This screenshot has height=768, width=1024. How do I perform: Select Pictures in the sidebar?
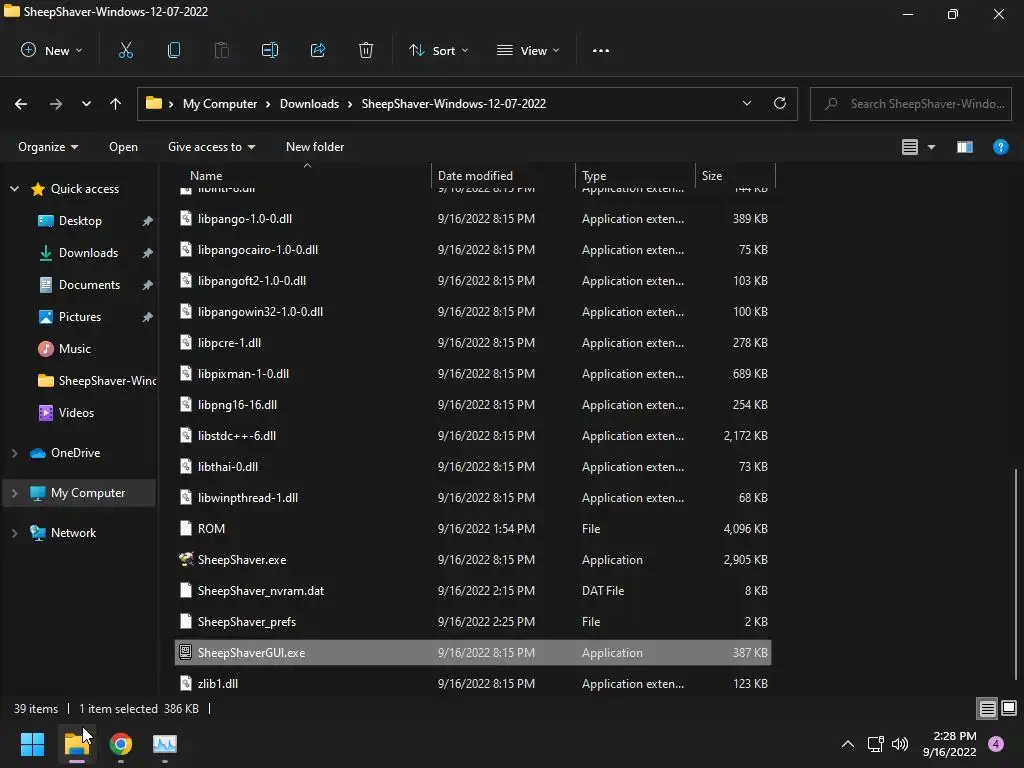click(x=80, y=317)
